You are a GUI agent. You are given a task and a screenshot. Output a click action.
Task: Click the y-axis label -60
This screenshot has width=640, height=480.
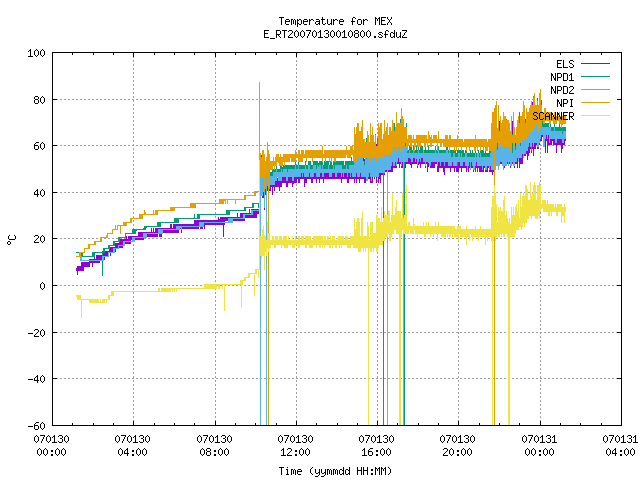(36, 426)
